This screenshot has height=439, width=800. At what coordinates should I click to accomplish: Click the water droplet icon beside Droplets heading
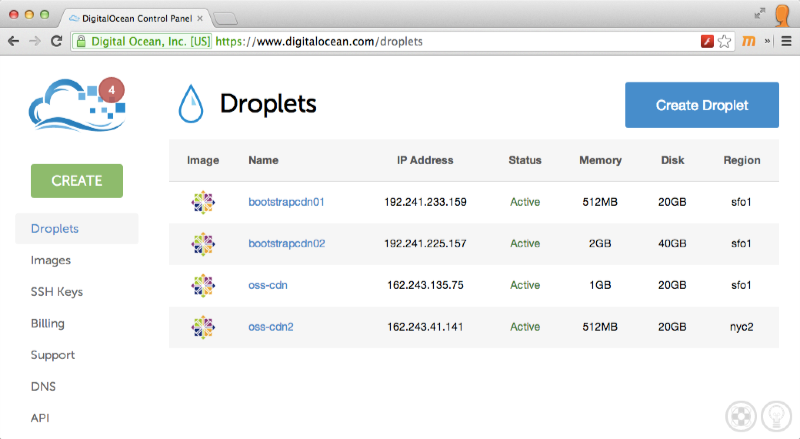[x=191, y=104]
